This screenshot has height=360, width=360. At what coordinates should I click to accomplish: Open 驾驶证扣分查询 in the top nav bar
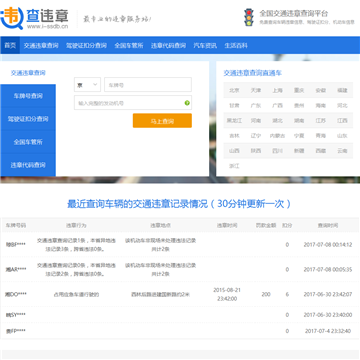point(86,45)
